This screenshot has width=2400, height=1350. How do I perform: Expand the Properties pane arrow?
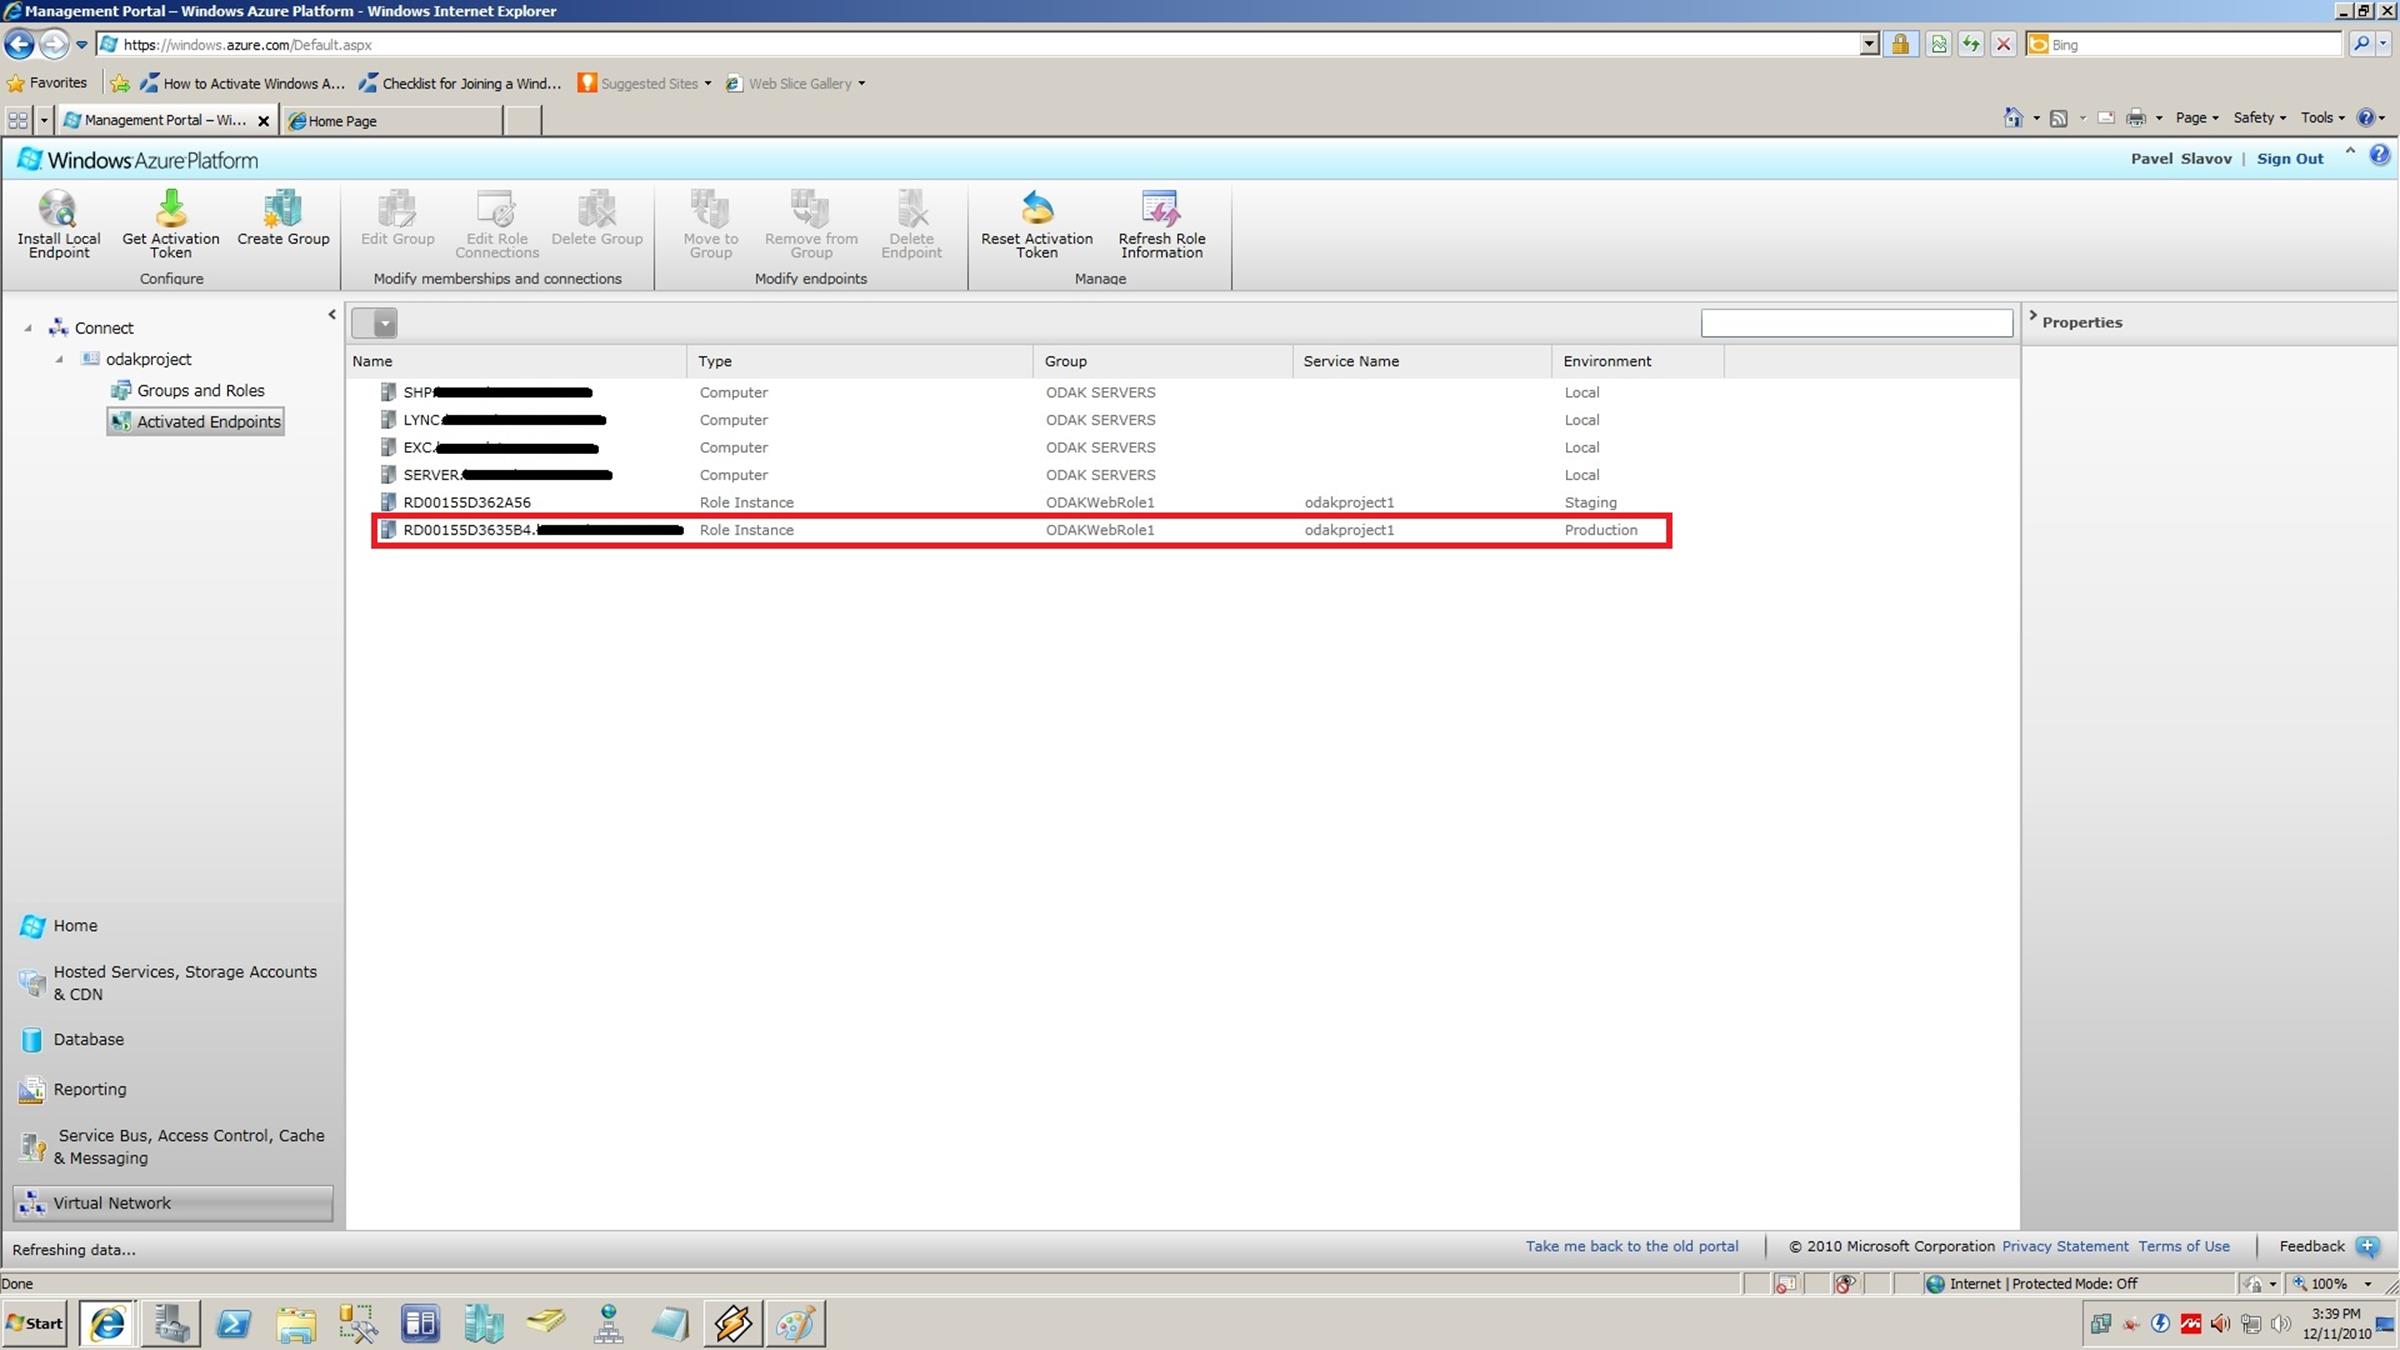pos(2032,316)
